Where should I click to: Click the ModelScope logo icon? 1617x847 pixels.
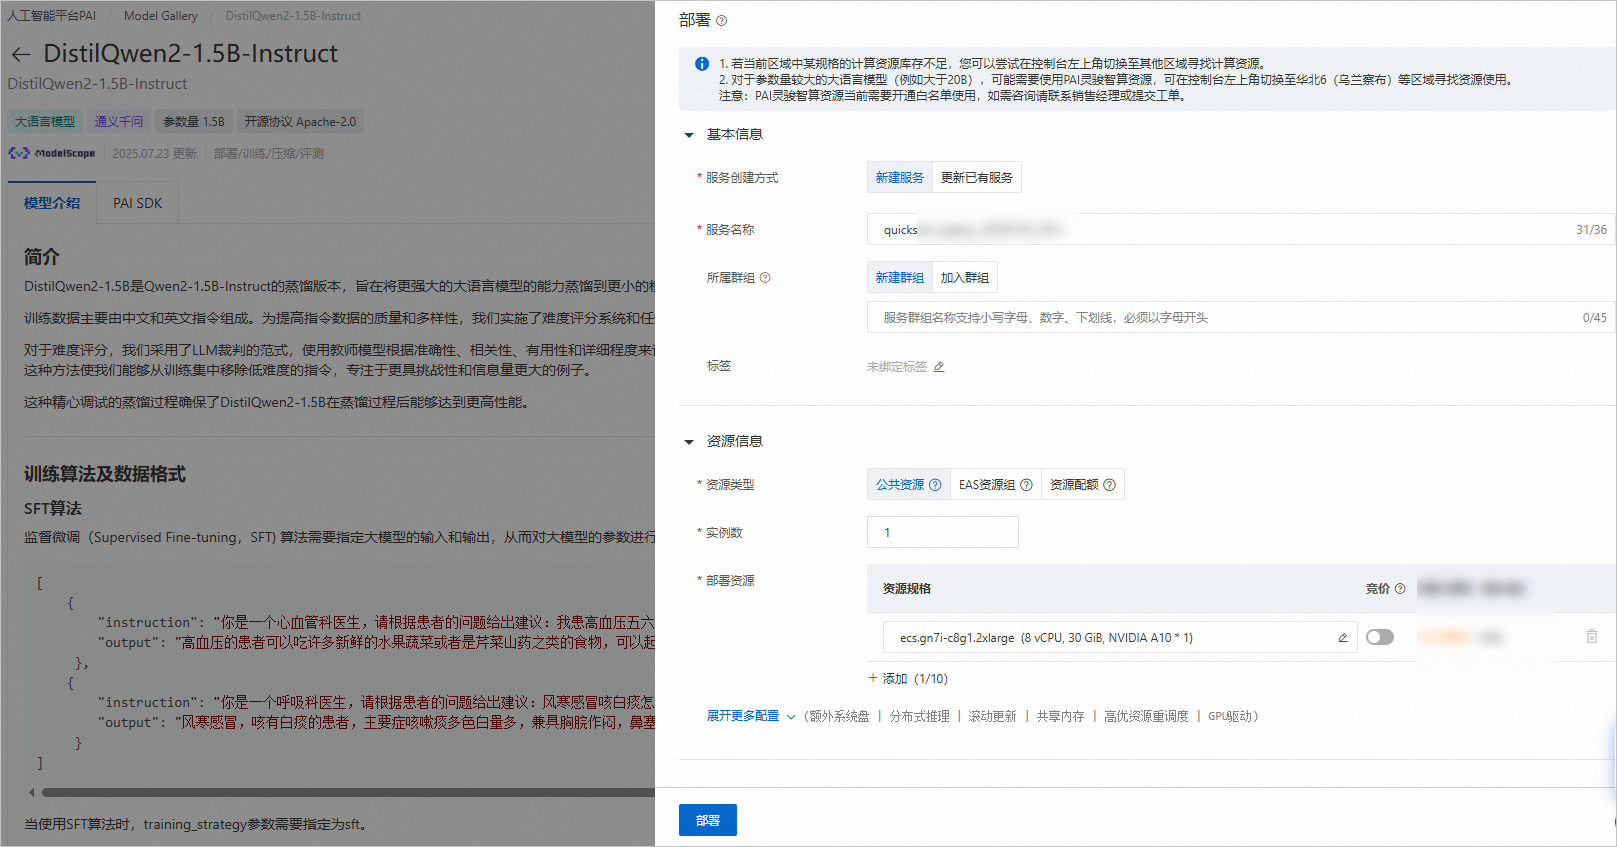(x=18, y=153)
